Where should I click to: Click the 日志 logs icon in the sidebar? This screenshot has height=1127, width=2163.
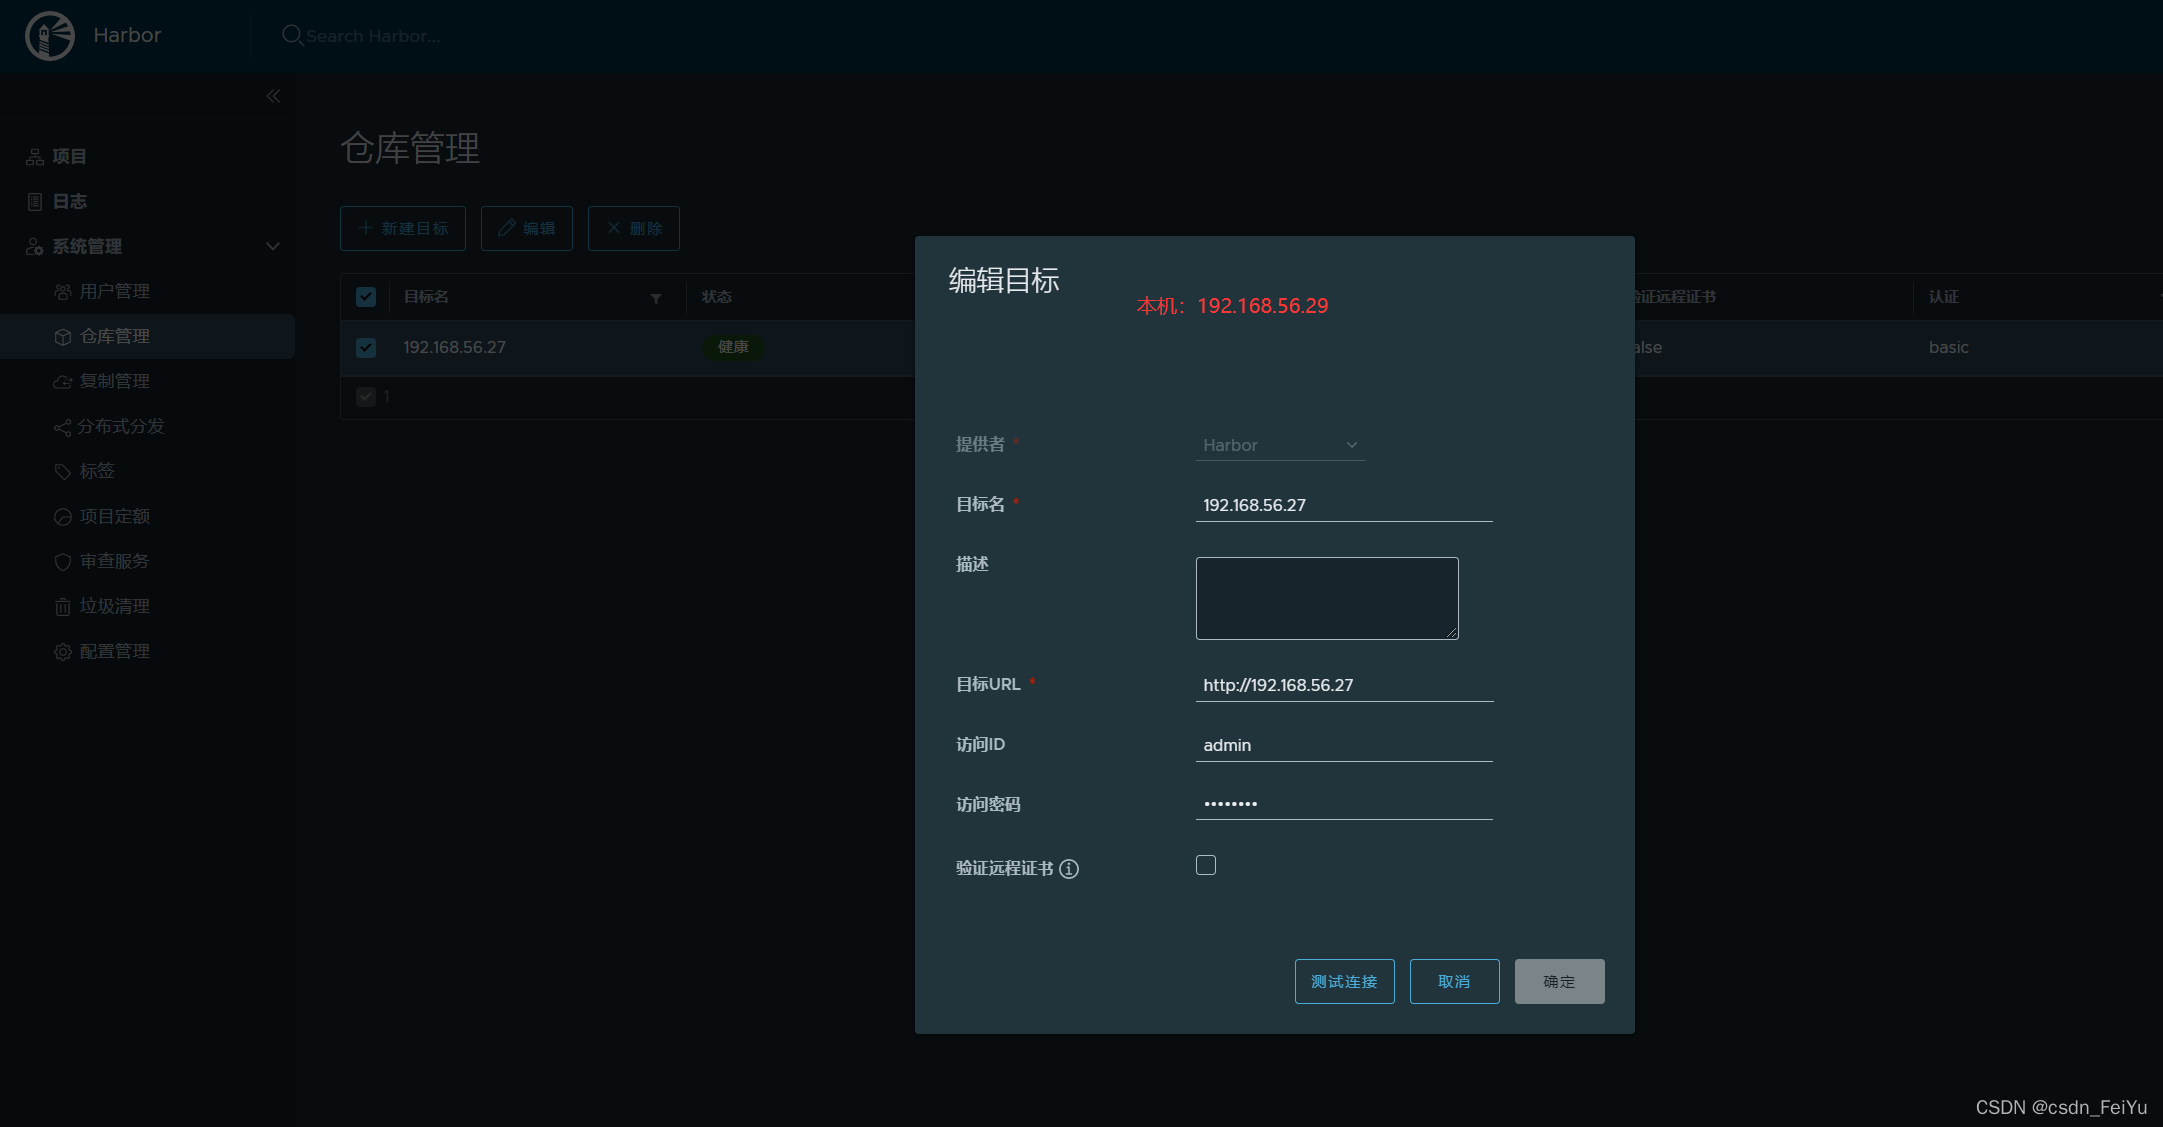35,202
